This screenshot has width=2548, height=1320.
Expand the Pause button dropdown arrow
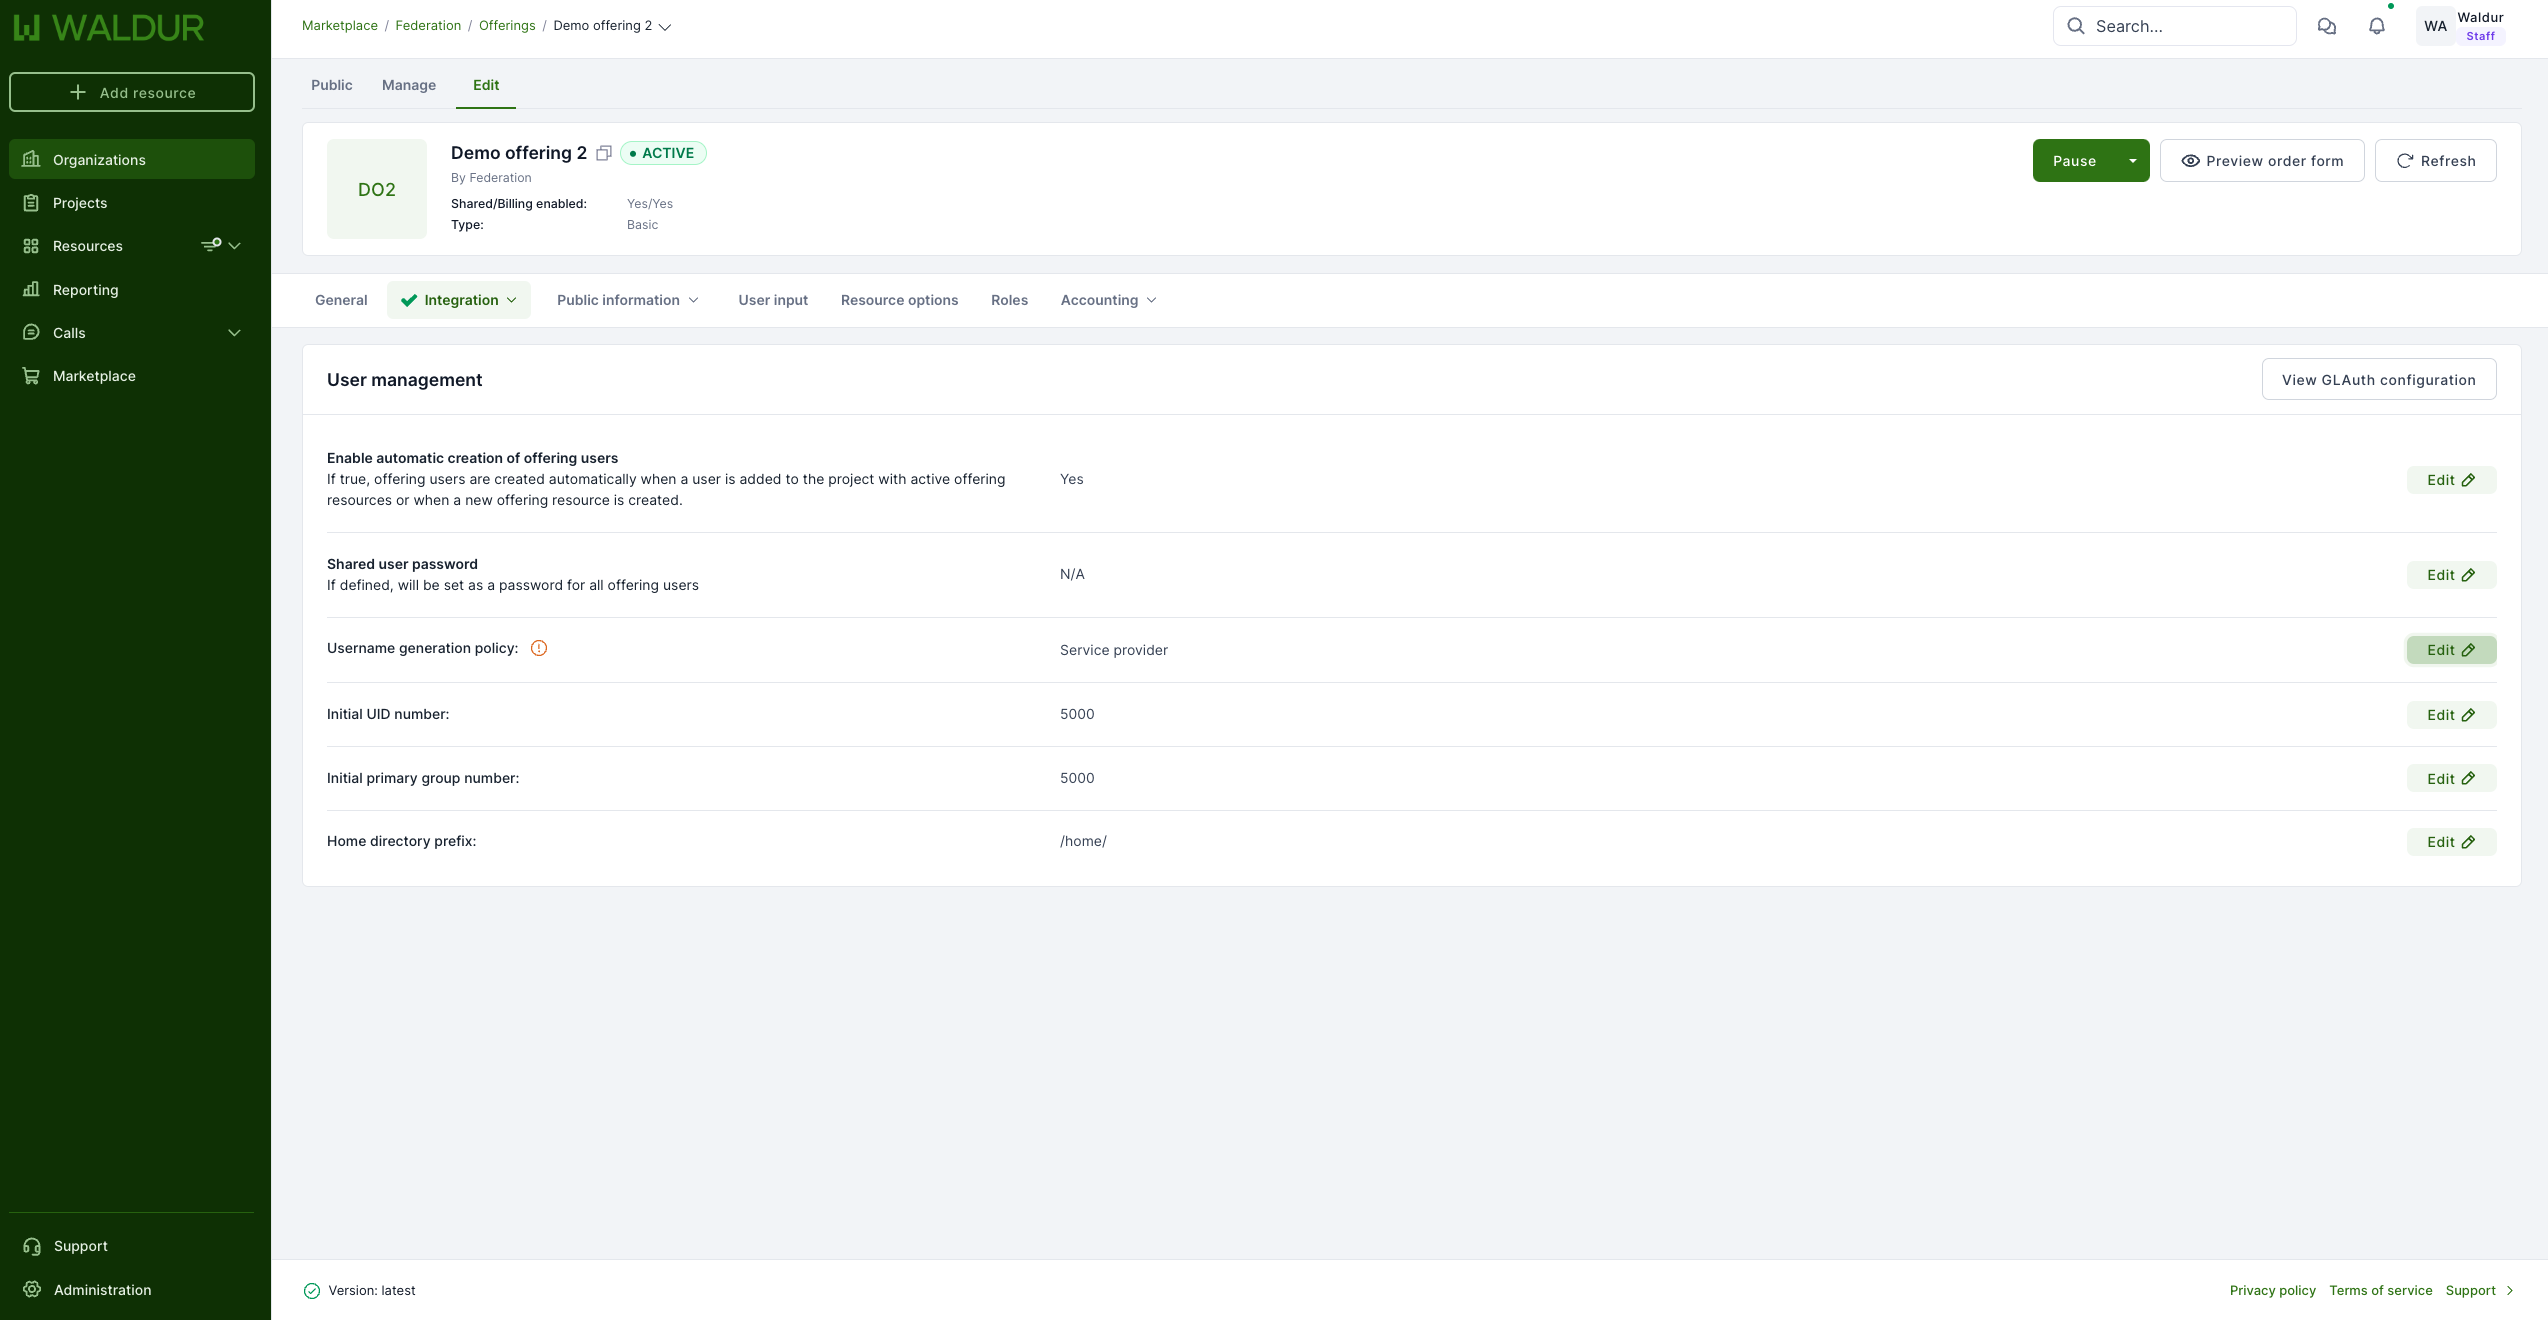(2132, 161)
